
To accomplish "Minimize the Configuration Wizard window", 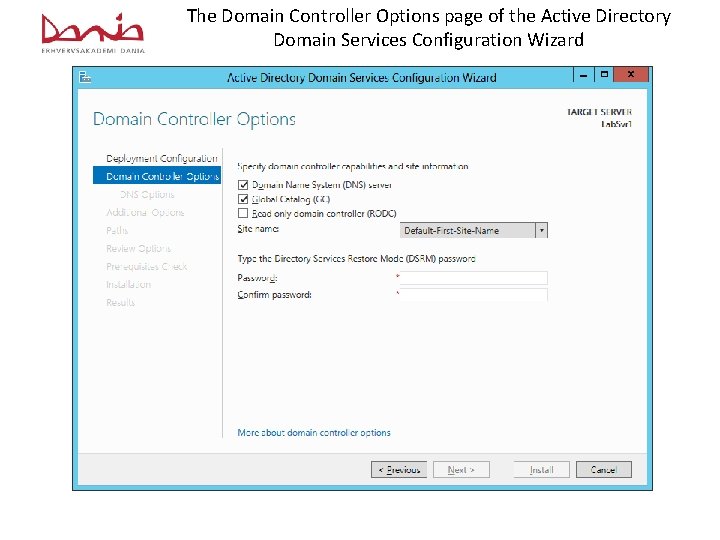I will pos(584,75).
